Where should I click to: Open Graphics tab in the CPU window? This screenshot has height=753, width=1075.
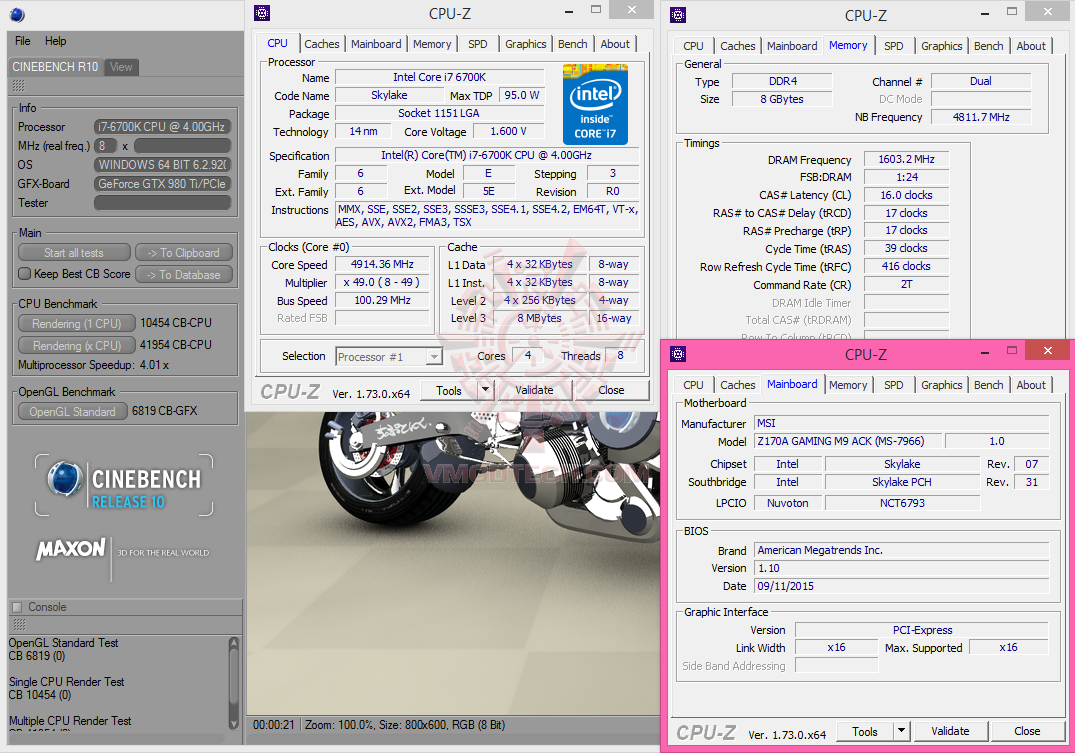point(526,44)
